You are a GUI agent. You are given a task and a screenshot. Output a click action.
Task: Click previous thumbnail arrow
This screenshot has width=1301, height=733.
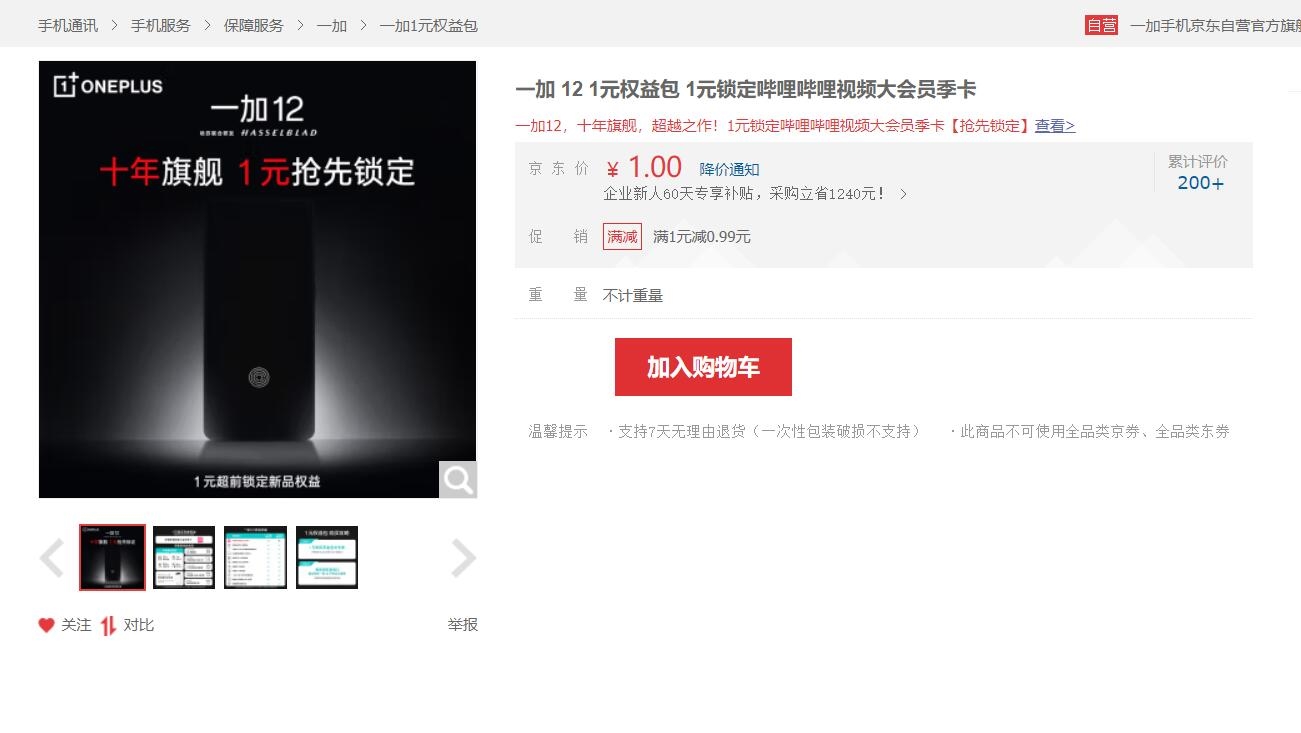[52, 558]
